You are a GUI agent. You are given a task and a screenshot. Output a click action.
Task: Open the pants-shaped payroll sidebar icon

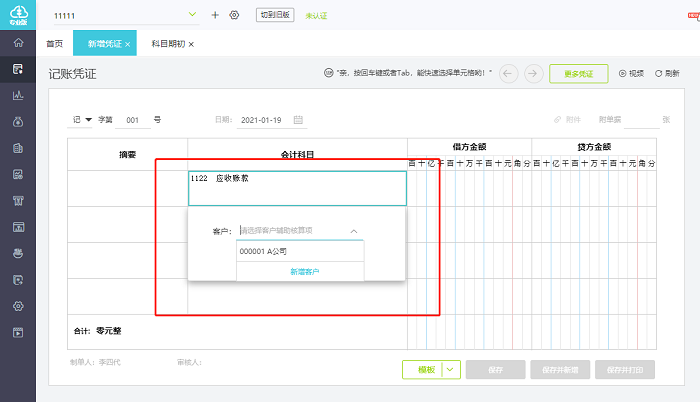[x=18, y=201]
